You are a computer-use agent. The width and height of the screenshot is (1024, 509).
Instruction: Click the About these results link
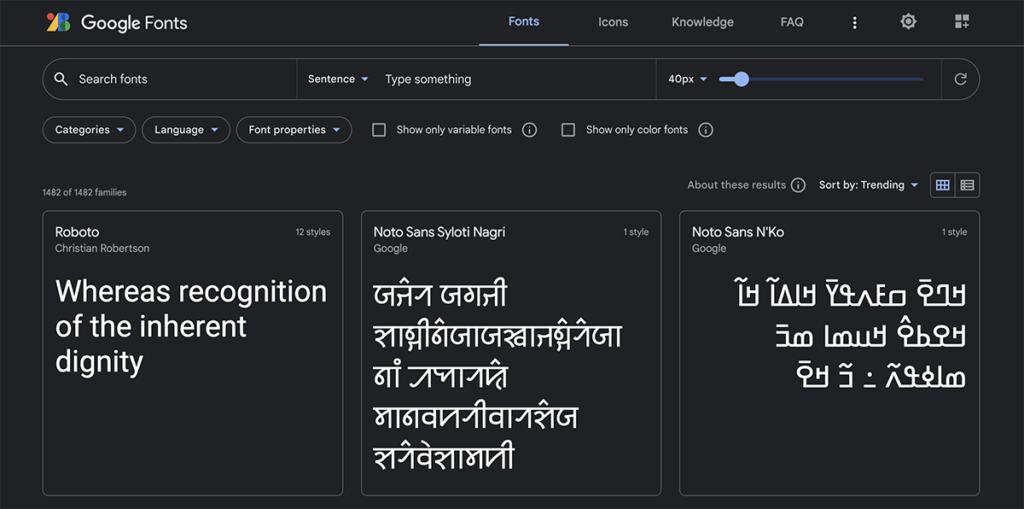point(737,185)
